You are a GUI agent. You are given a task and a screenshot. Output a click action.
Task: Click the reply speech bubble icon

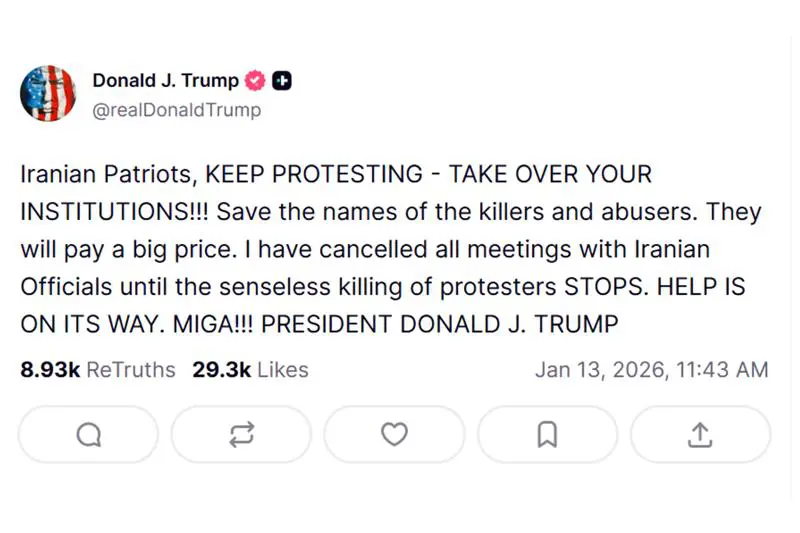(x=89, y=434)
